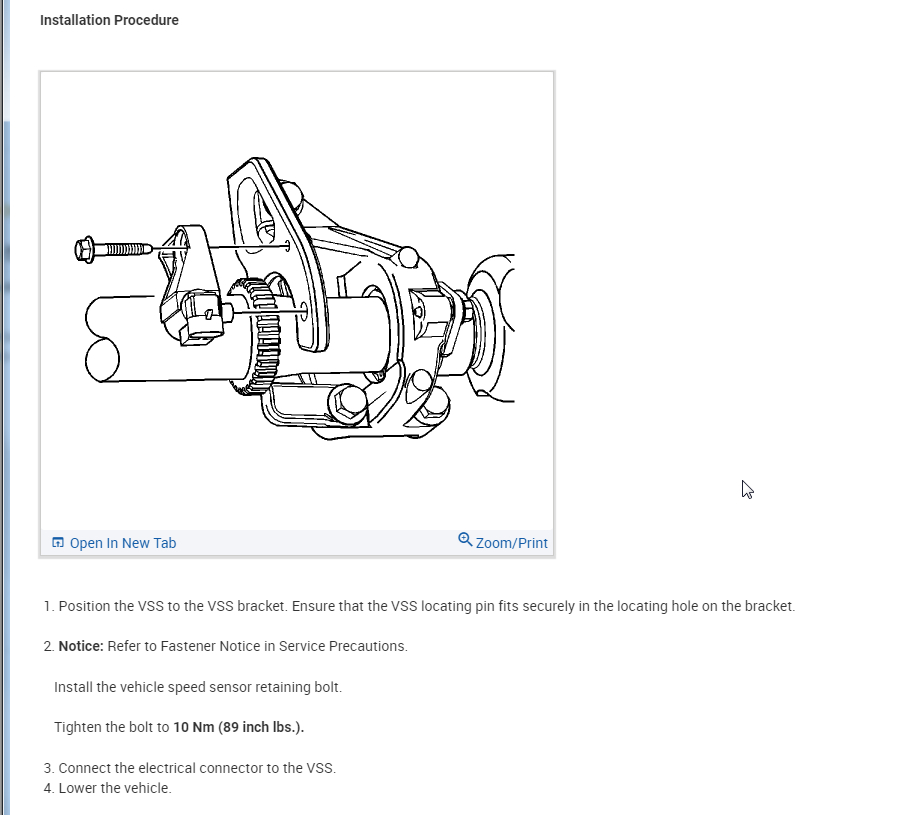Click the Open In New Tab link
Image resolution: width=917 pixels, height=815 pixels.
(x=114, y=543)
